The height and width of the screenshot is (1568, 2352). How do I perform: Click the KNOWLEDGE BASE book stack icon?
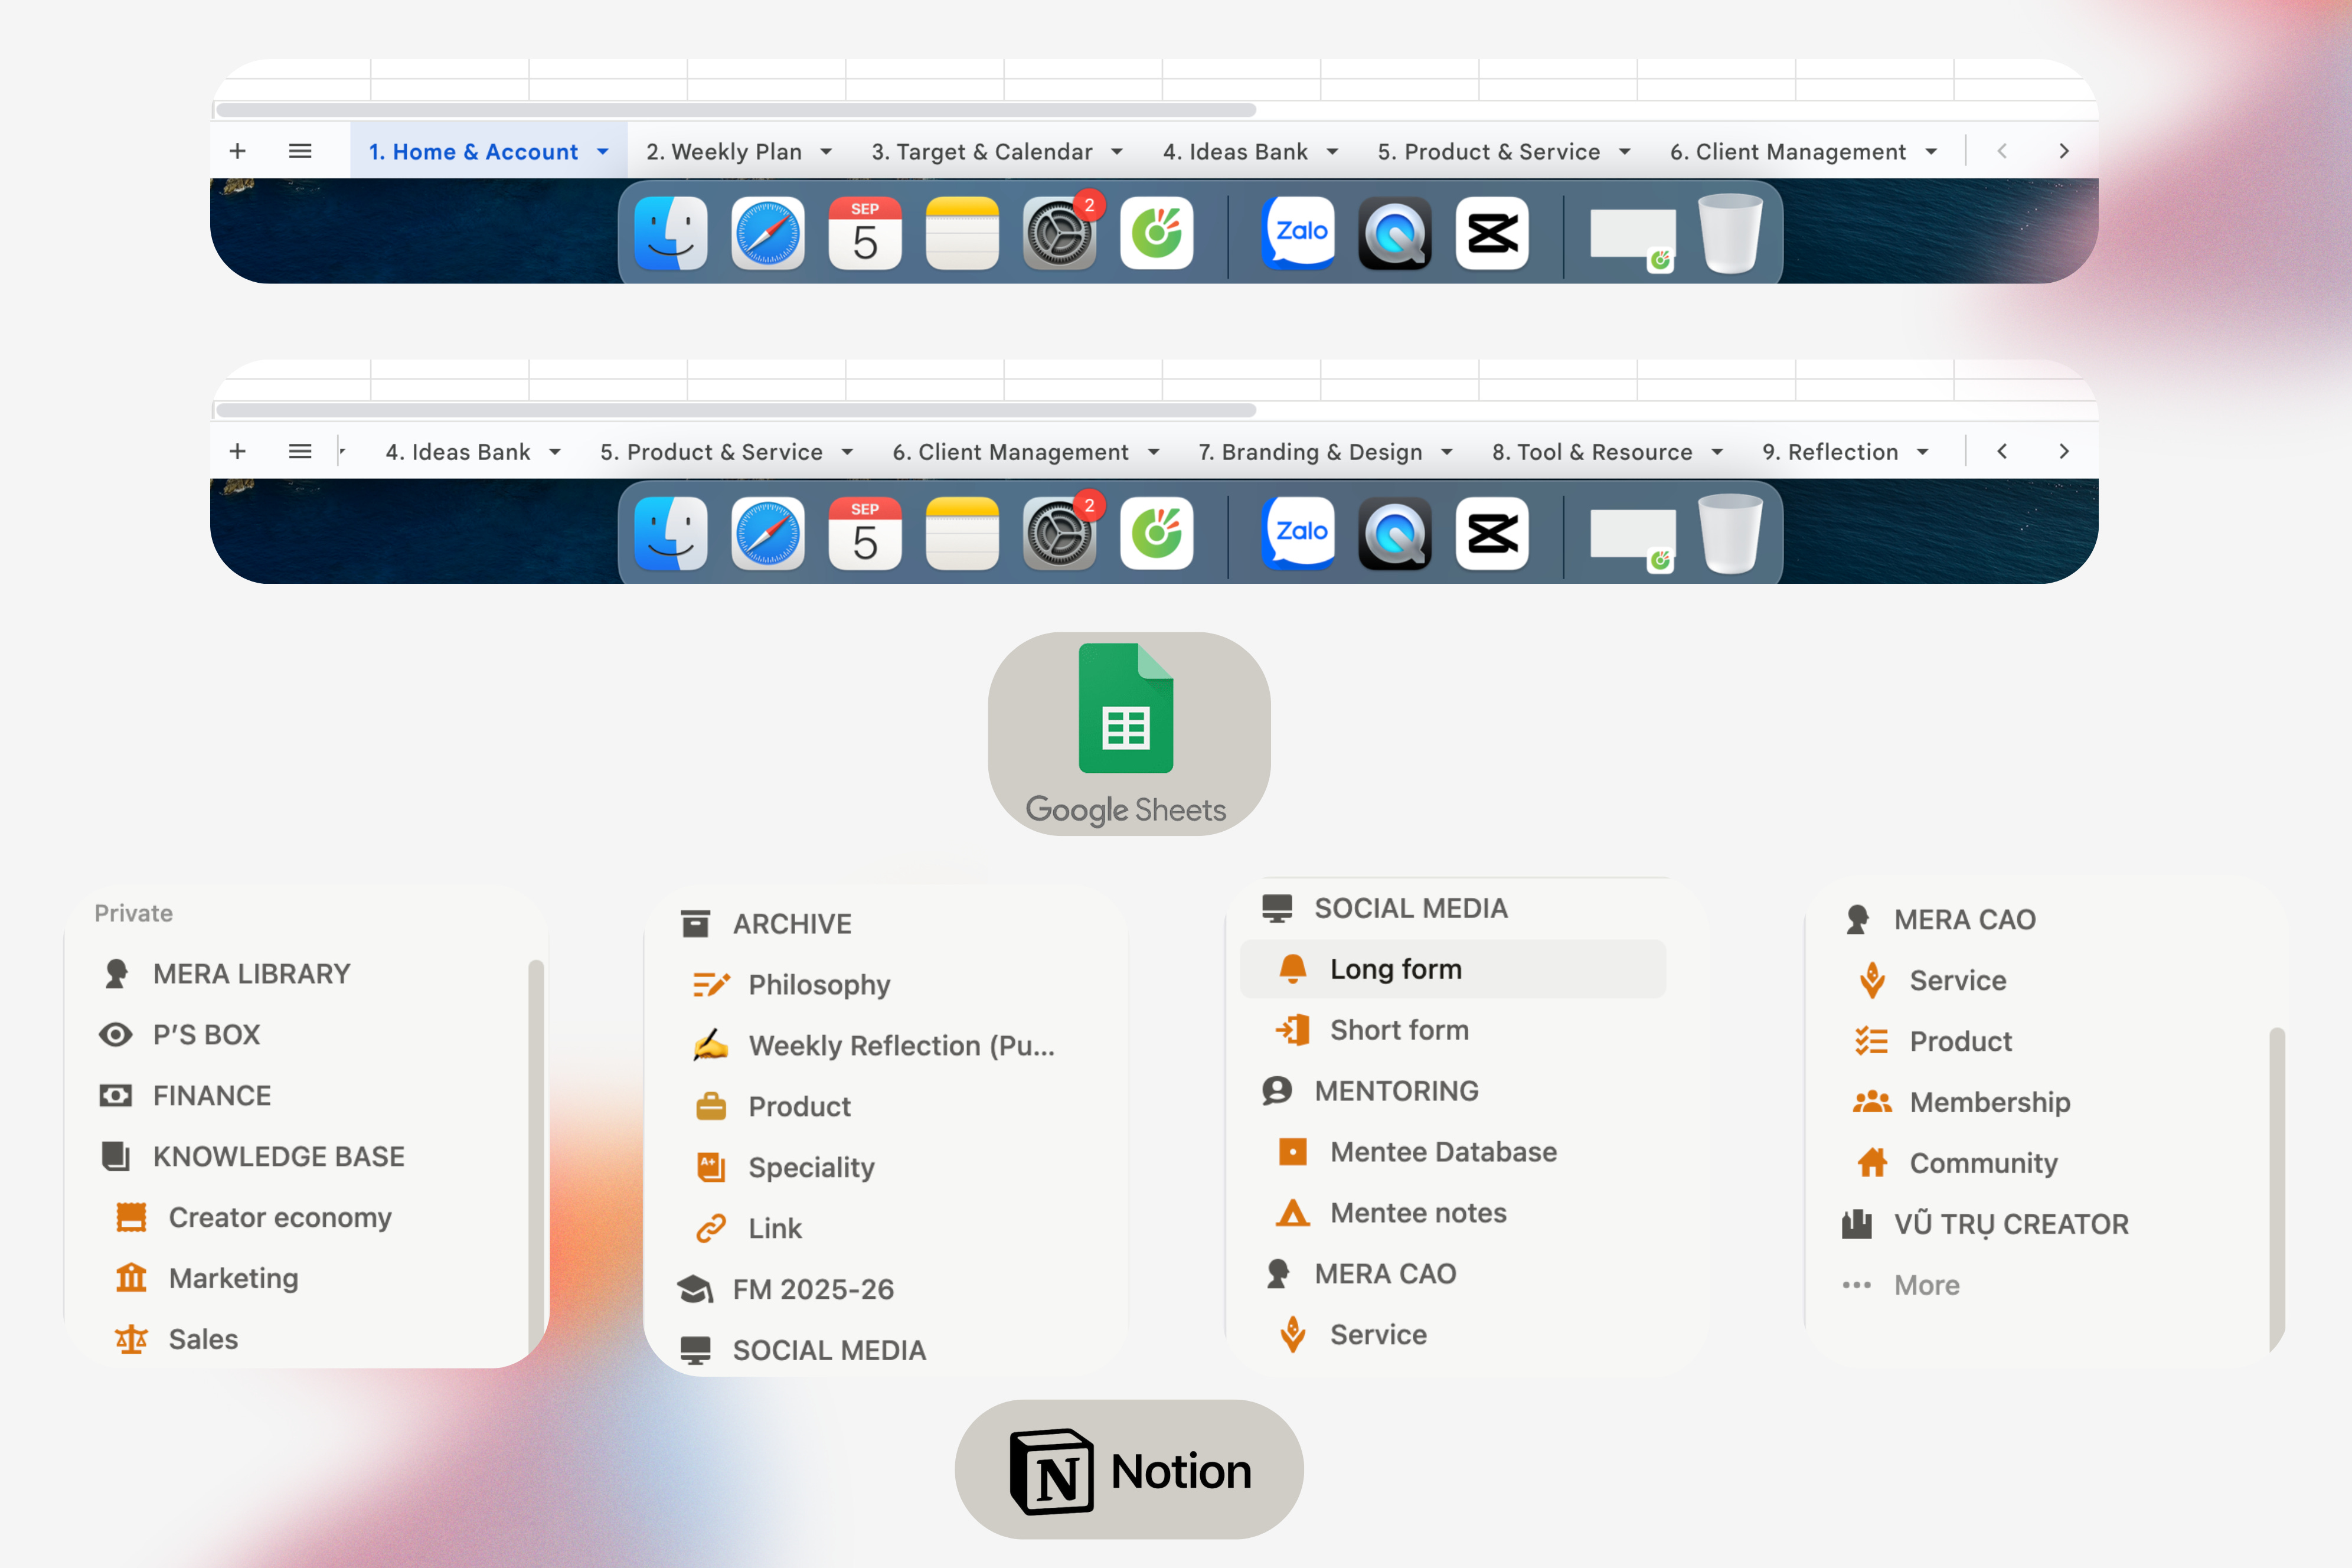pyautogui.click(x=116, y=1156)
